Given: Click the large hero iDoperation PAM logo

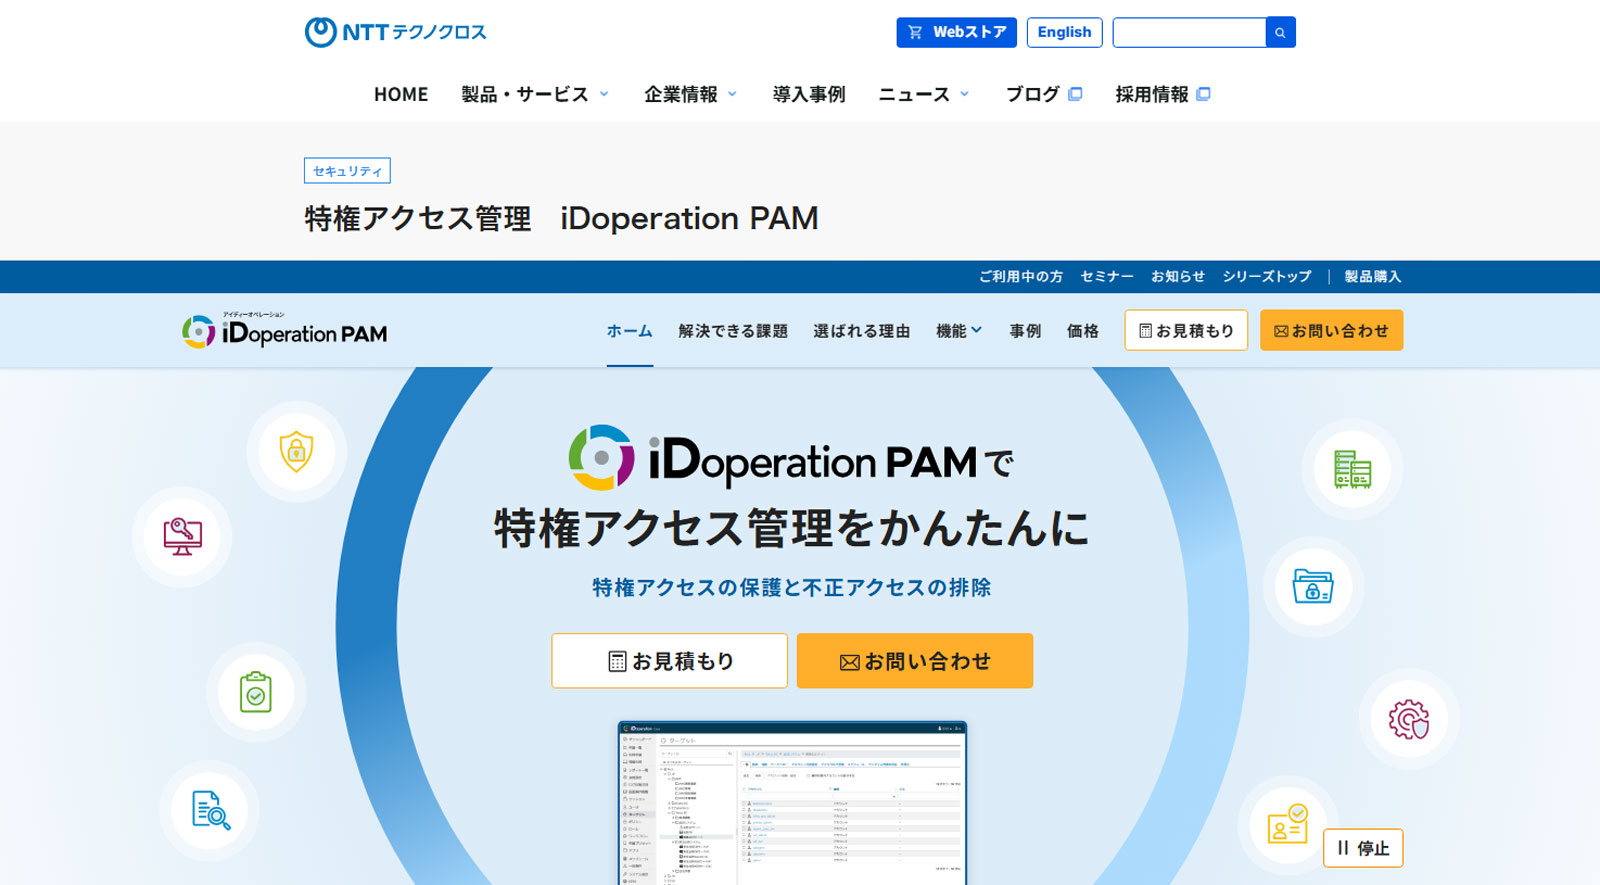Looking at the screenshot, I should (x=773, y=459).
